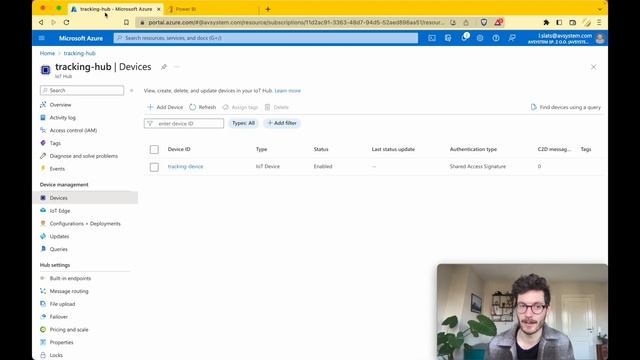
Task: Select Devices in the sidebar
Action: pyautogui.click(x=85, y=198)
